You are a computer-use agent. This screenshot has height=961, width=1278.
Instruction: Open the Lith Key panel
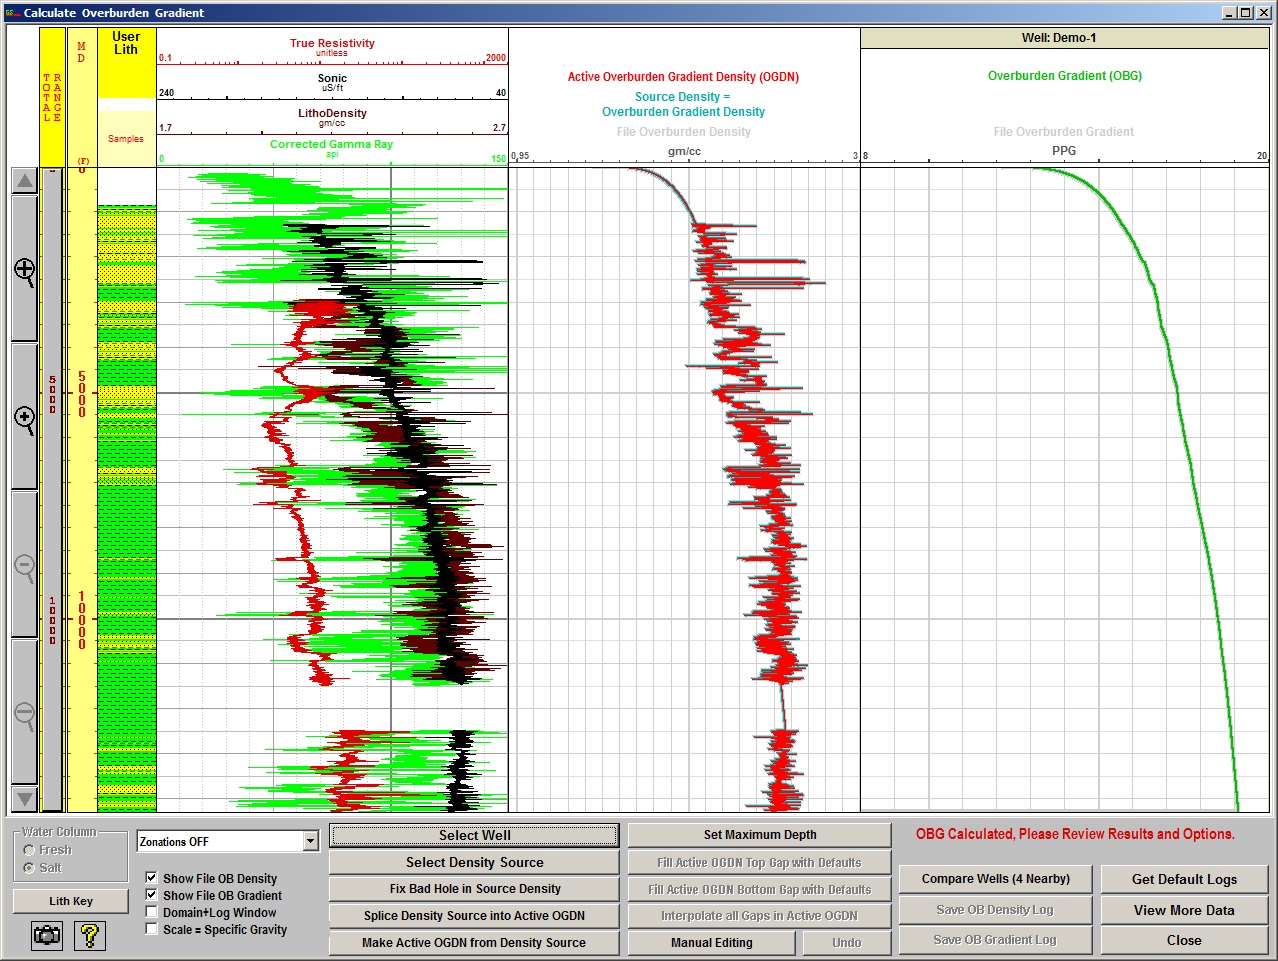70,900
